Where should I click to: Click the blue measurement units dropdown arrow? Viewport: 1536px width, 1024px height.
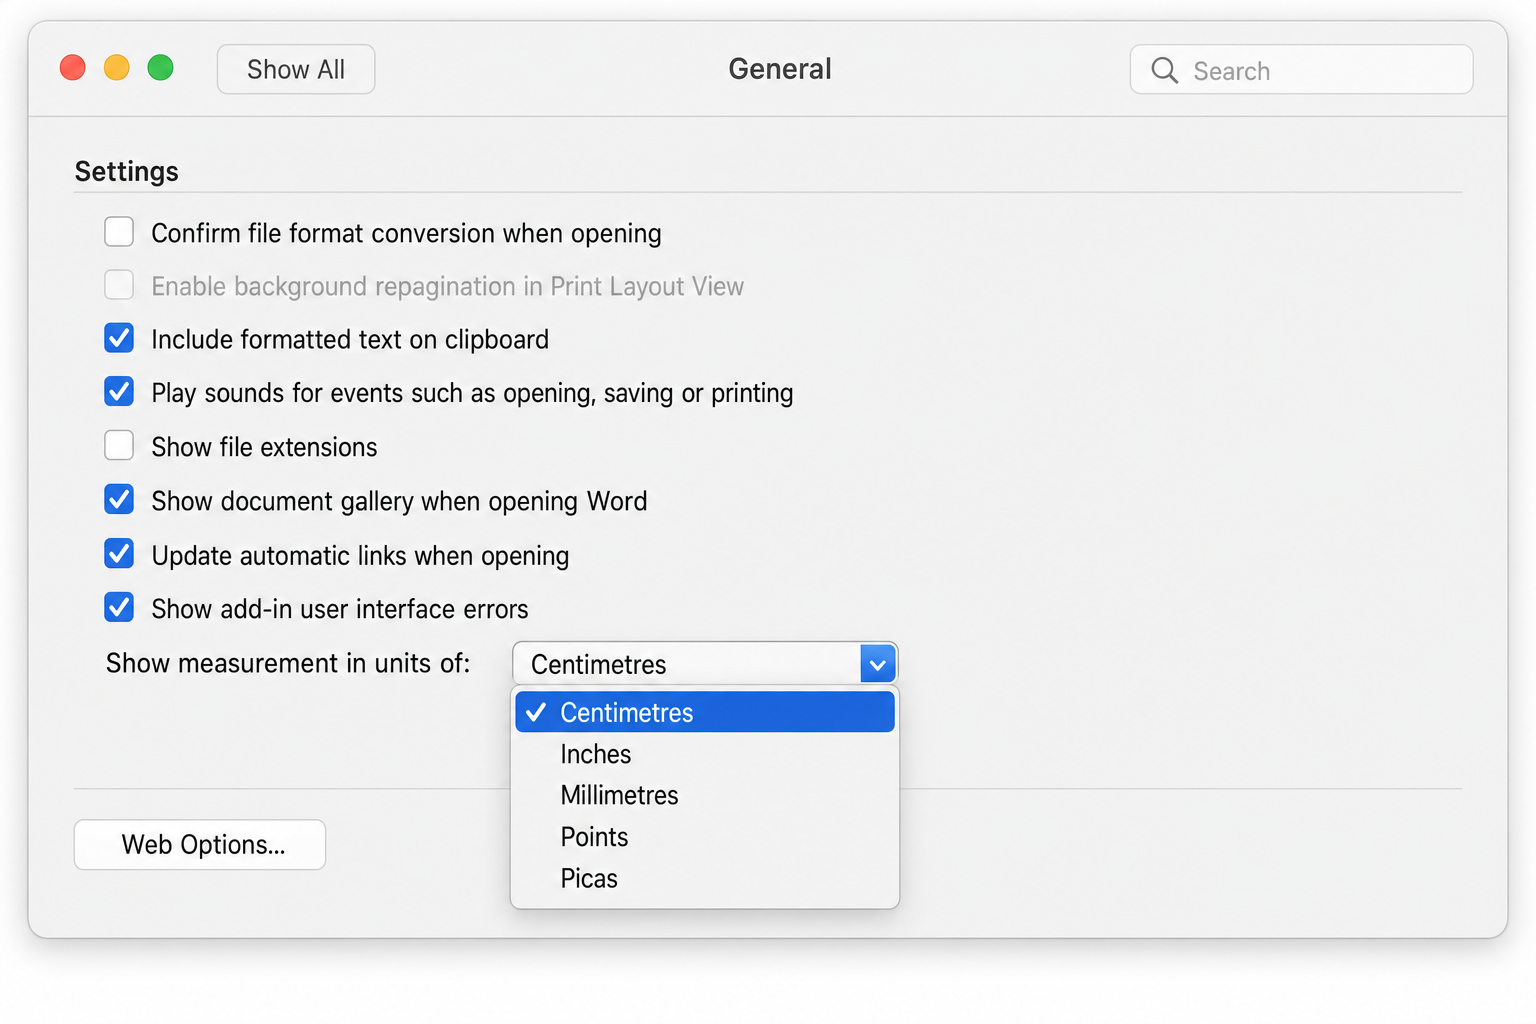(x=878, y=664)
